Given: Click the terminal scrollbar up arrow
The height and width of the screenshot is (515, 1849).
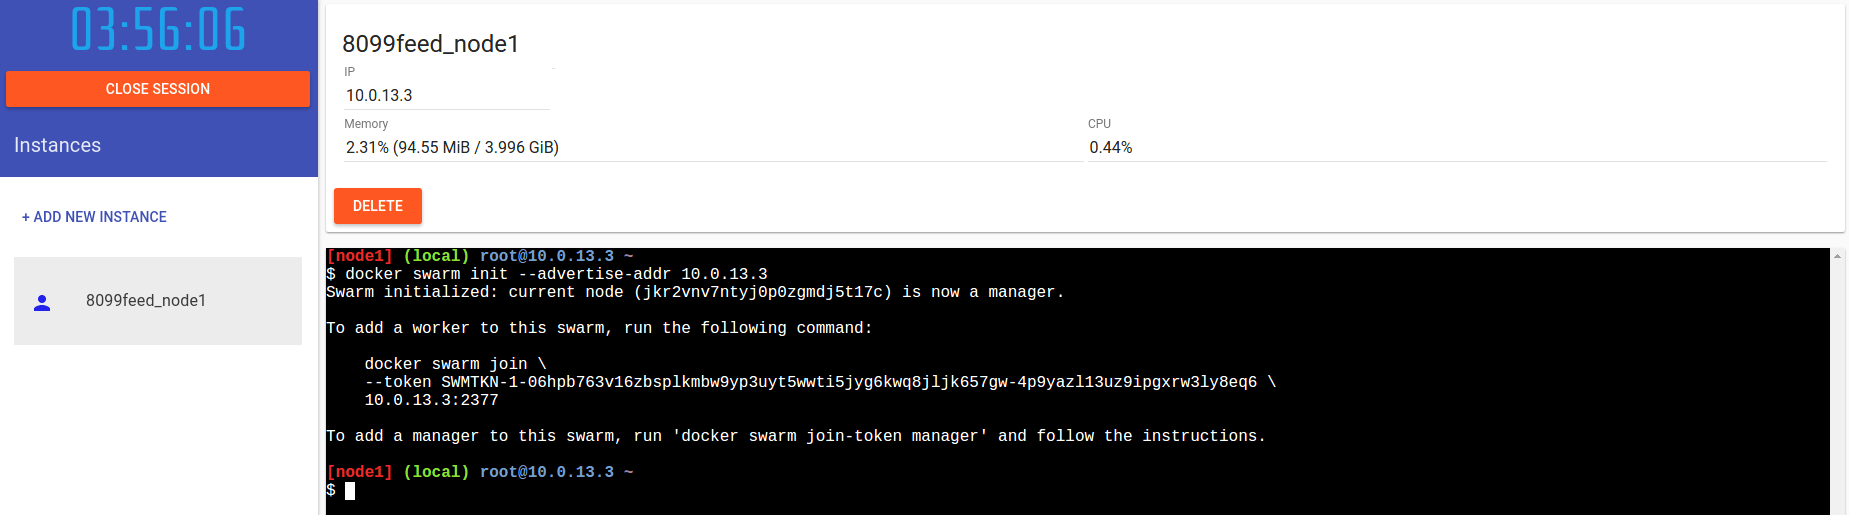Looking at the screenshot, I should click(x=1837, y=256).
